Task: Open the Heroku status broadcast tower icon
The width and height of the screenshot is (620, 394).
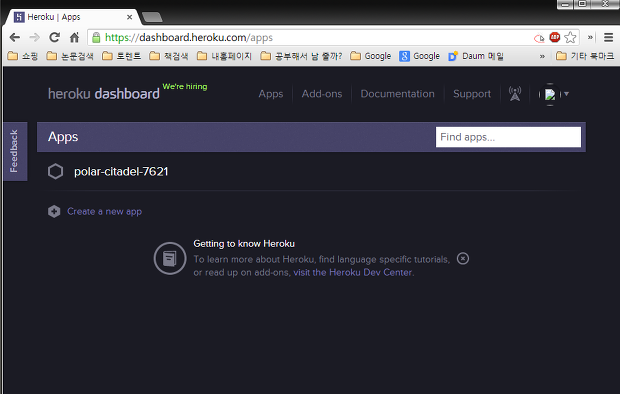Action: [x=515, y=94]
